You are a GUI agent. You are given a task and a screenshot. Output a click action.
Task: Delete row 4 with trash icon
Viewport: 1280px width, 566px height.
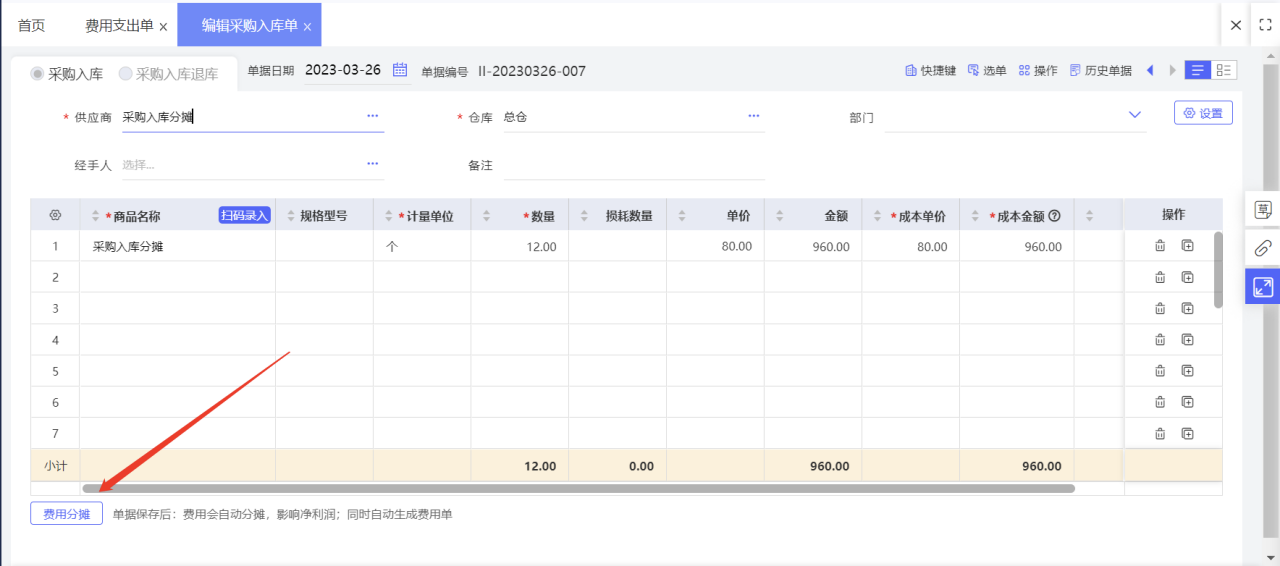tap(1160, 340)
